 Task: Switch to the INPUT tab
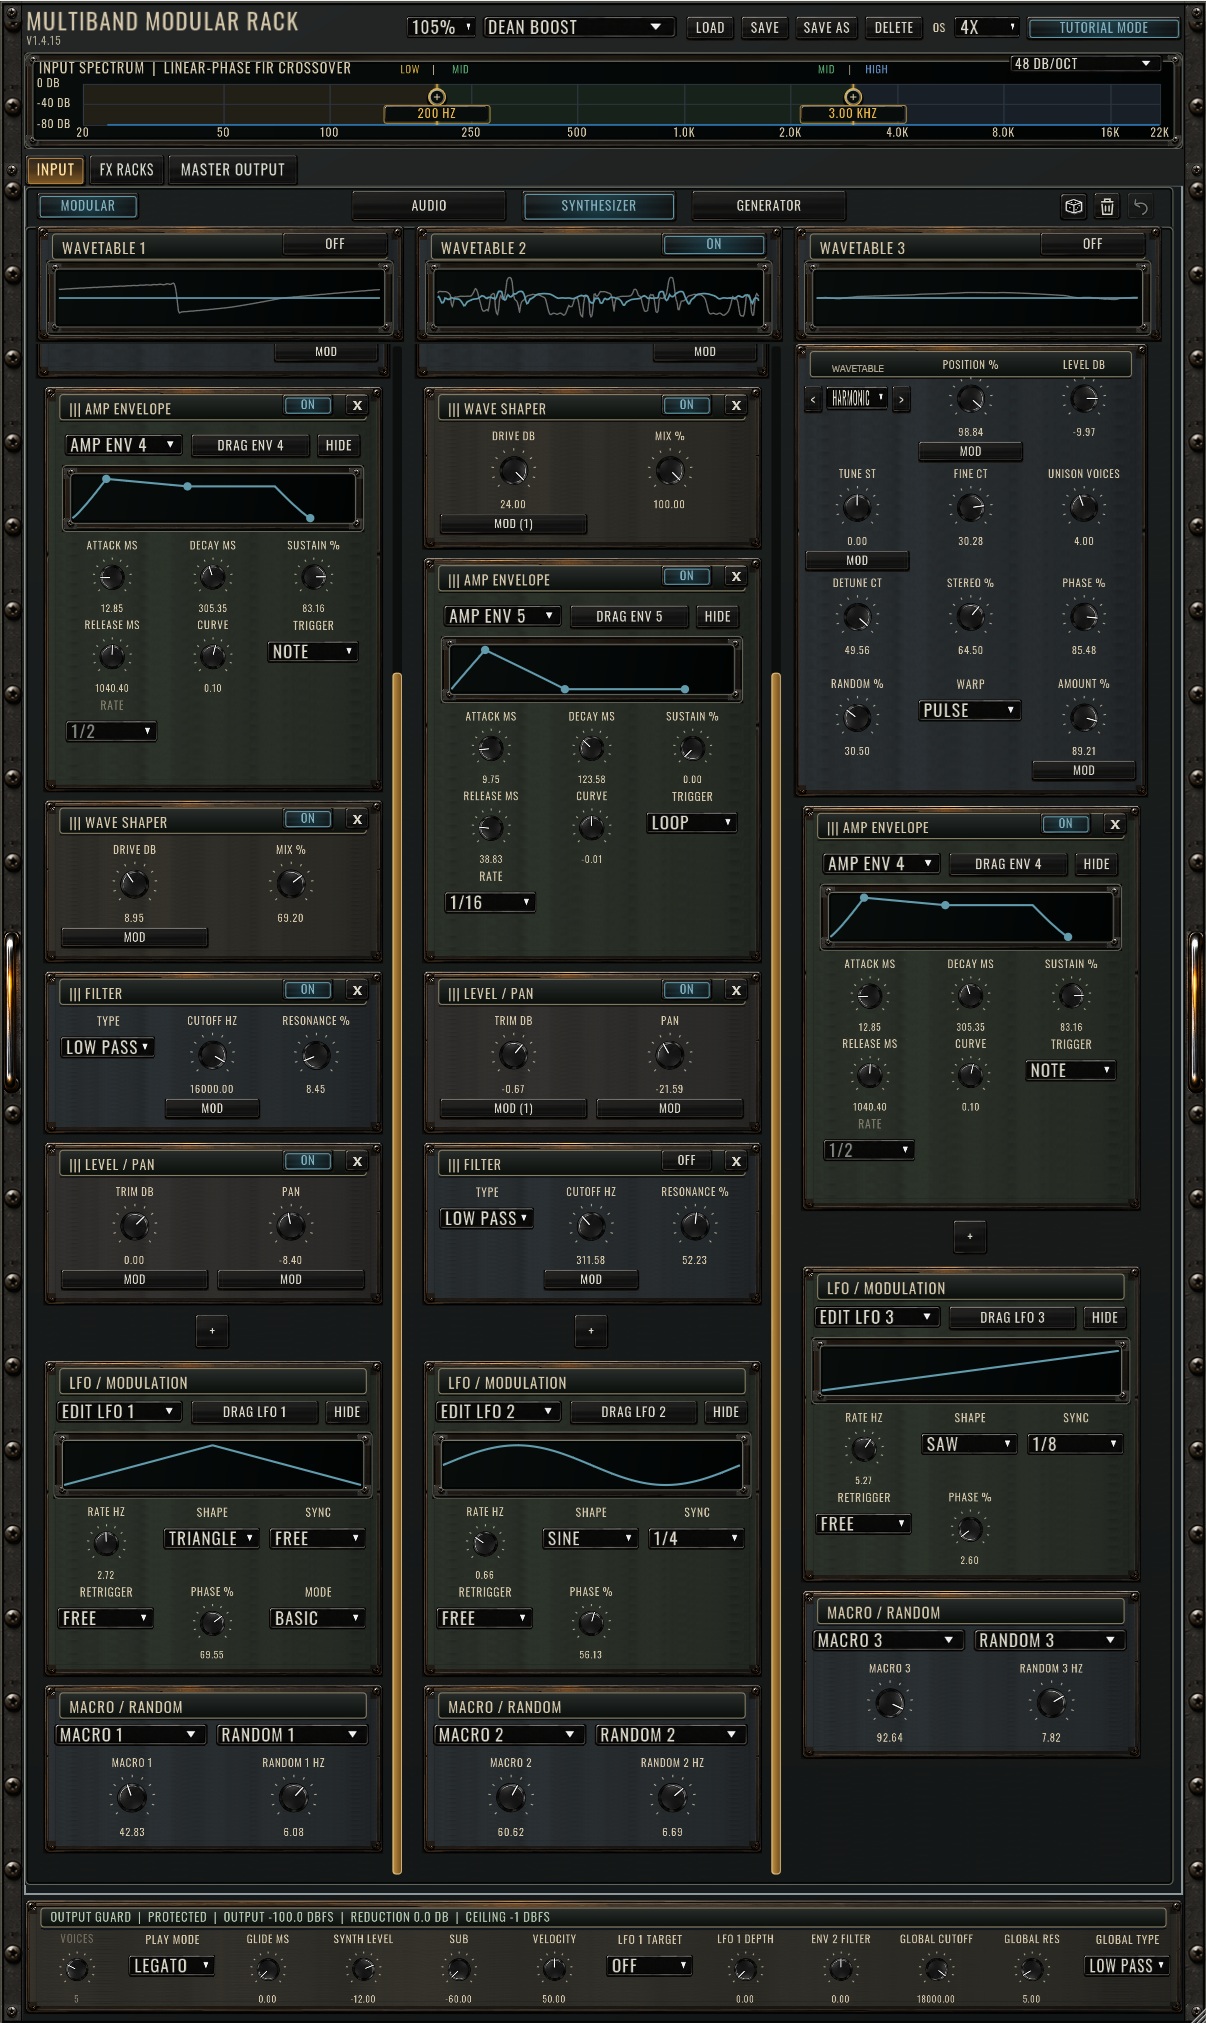click(x=56, y=170)
